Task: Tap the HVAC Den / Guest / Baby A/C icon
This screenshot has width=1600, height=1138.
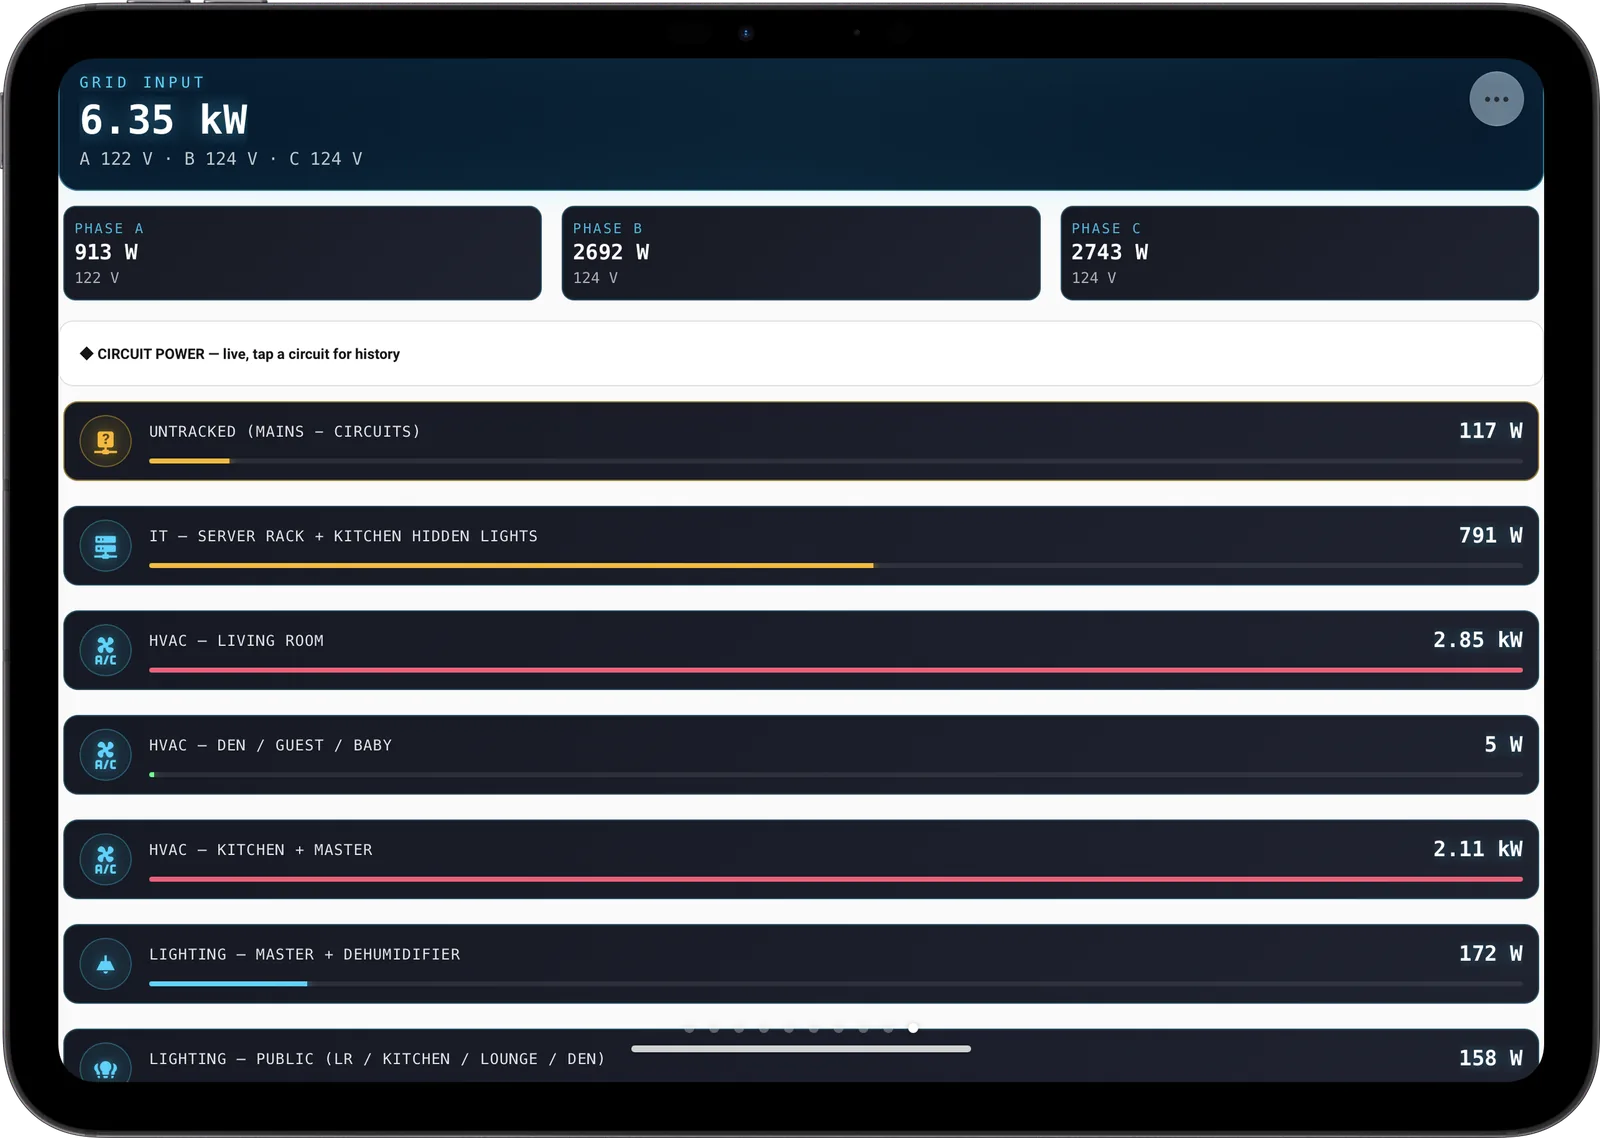Action: point(105,755)
